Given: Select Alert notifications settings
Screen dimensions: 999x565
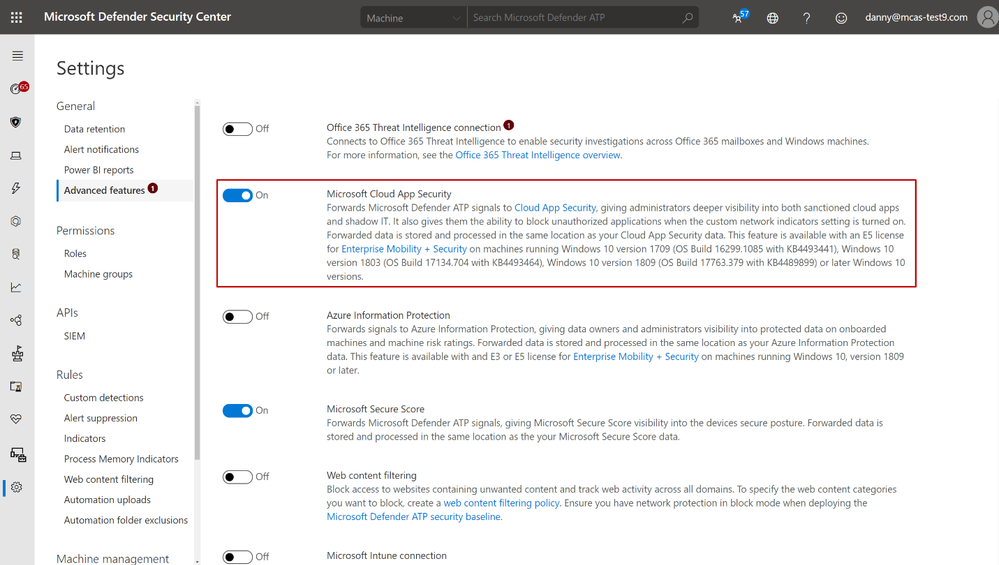Looking at the screenshot, I should 101,149.
